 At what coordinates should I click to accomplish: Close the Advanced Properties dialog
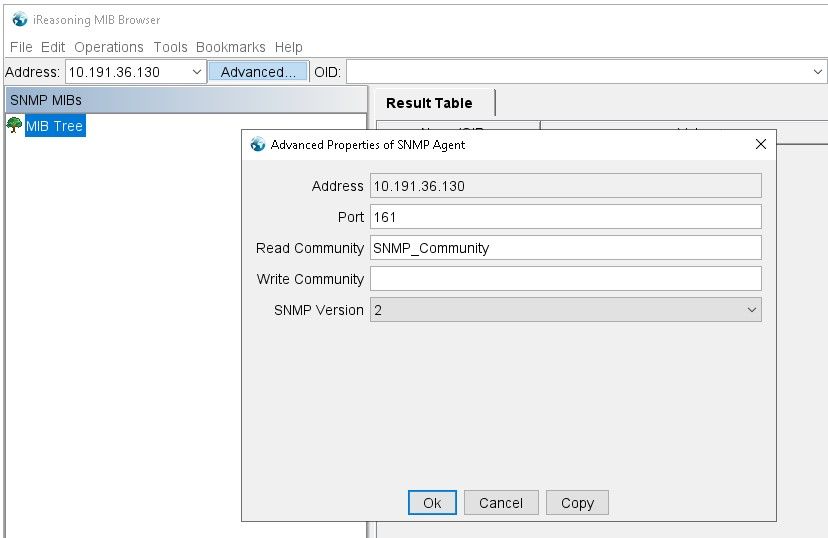tap(760, 144)
